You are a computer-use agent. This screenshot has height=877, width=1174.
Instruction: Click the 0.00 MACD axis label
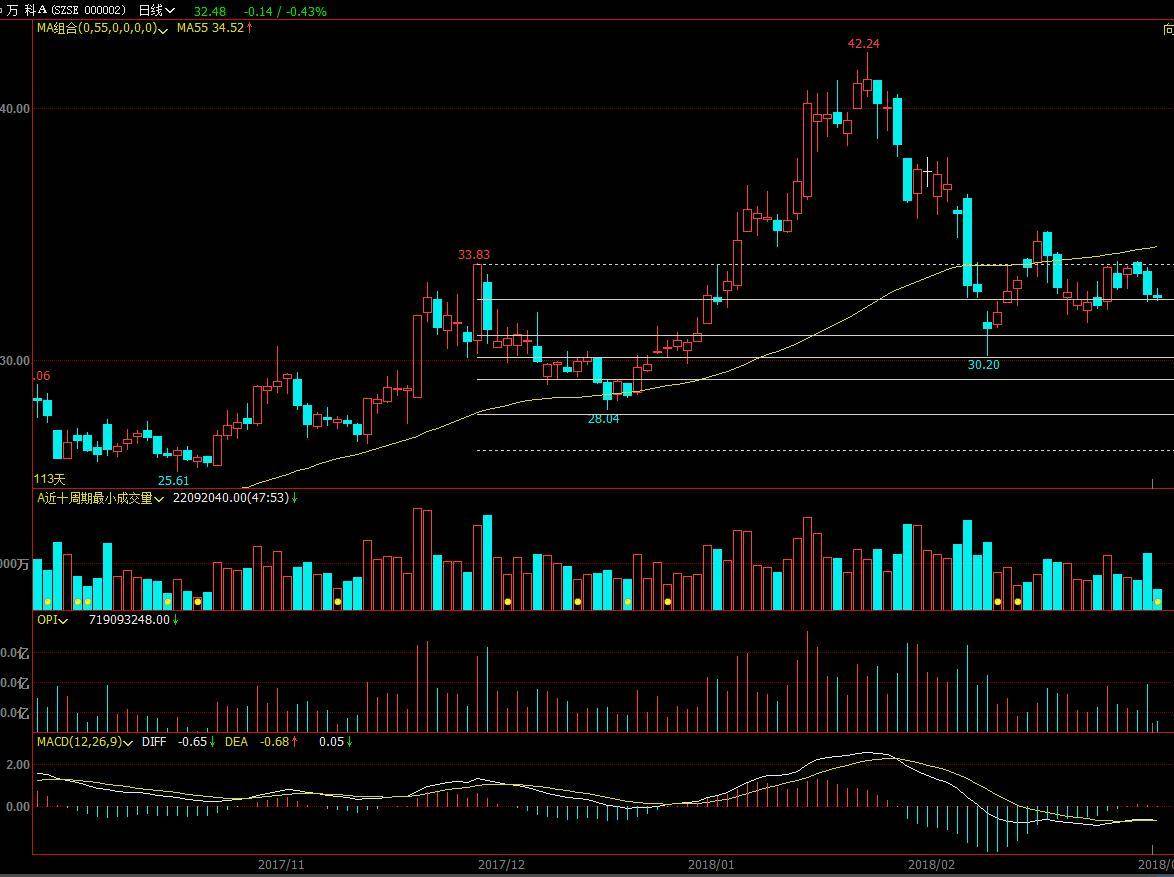(18, 807)
